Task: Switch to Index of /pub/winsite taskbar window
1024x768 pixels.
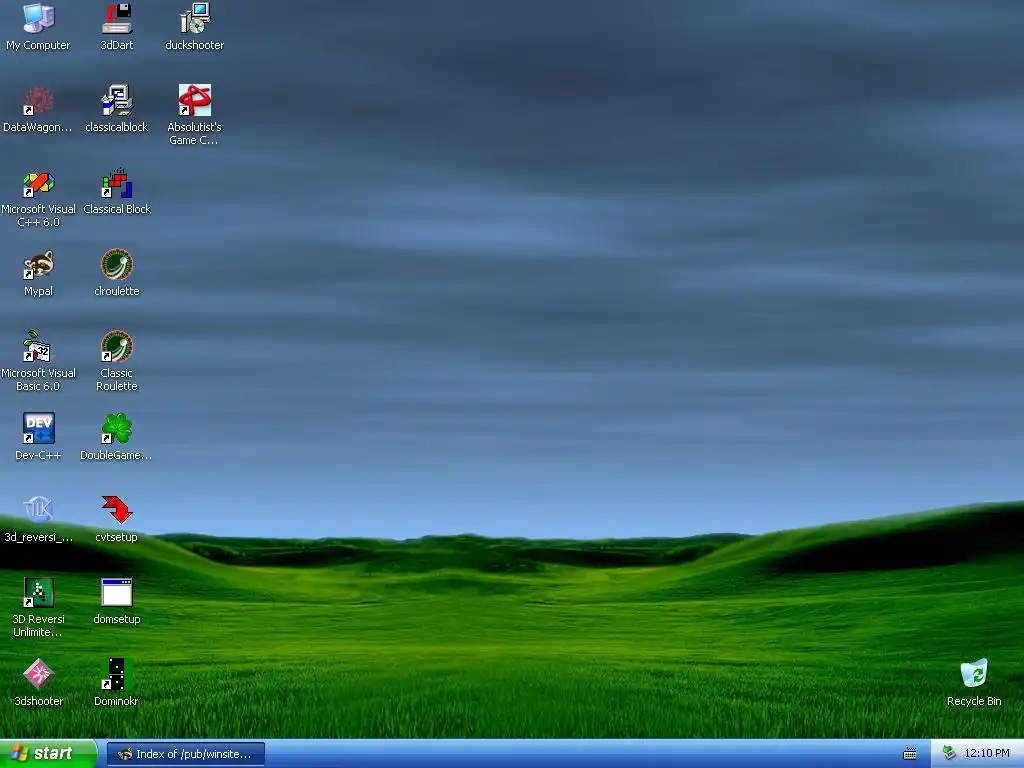Action: (x=185, y=754)
